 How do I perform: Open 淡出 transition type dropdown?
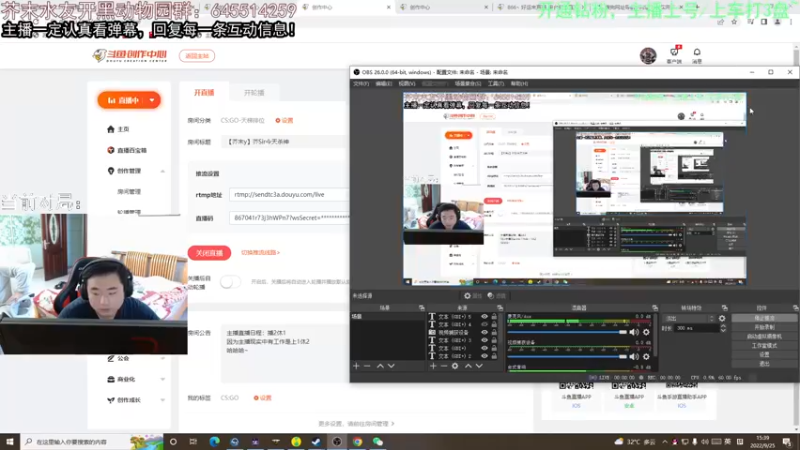coord(688,318)
